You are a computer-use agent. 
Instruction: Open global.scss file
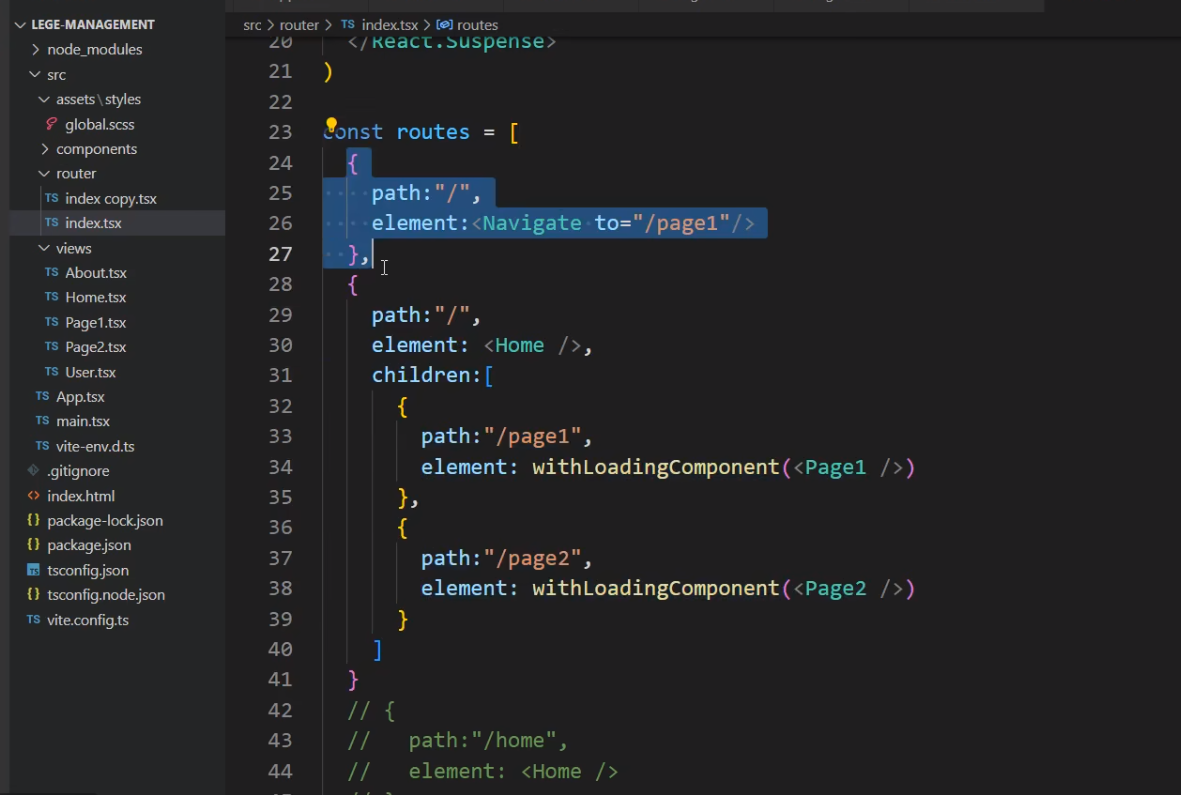99,124
